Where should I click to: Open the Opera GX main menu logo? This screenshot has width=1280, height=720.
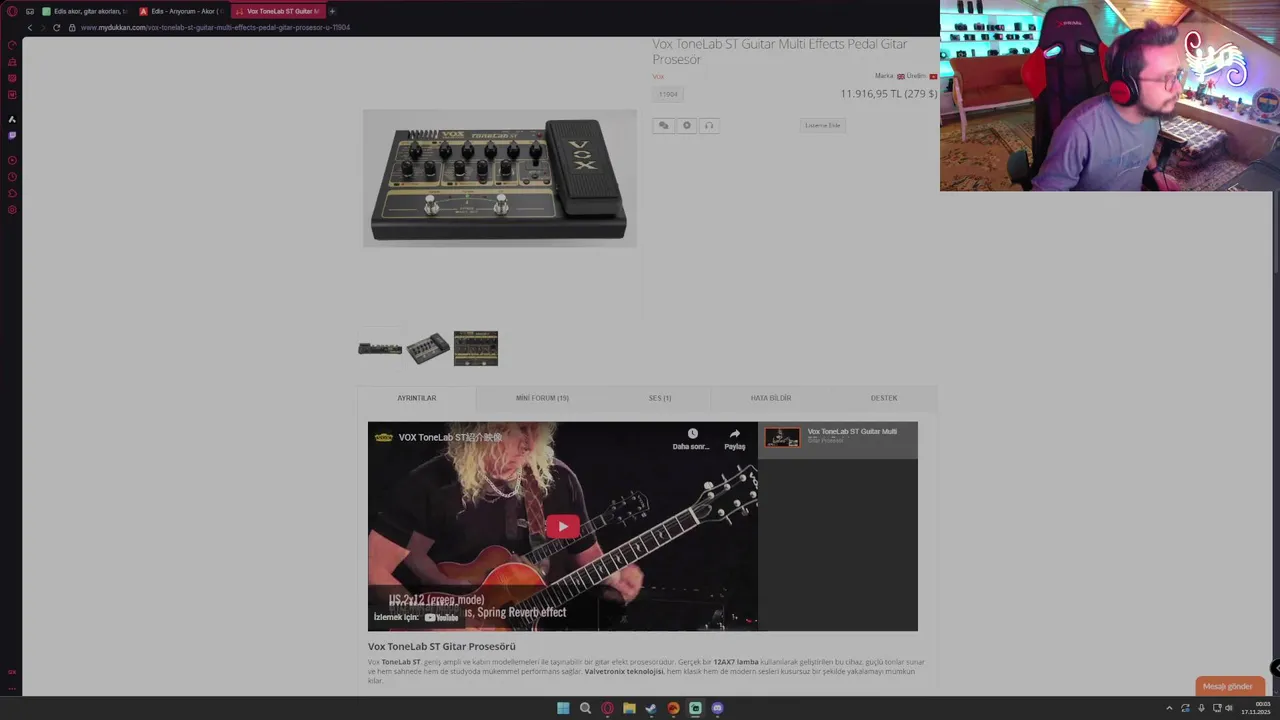[x=12, y=11]
